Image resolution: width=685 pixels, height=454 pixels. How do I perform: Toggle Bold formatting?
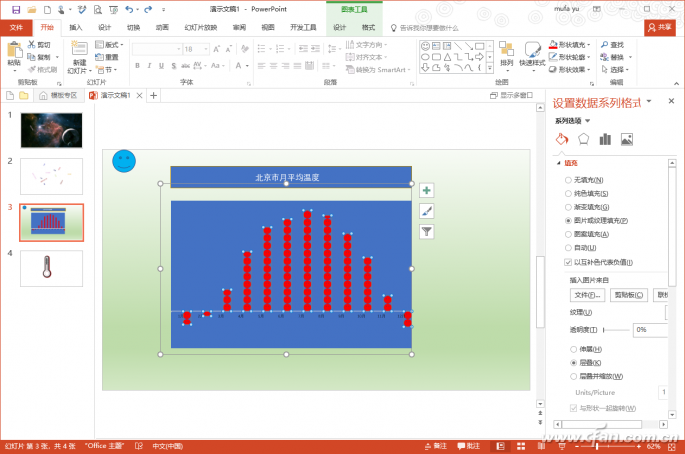click(138, 66)
